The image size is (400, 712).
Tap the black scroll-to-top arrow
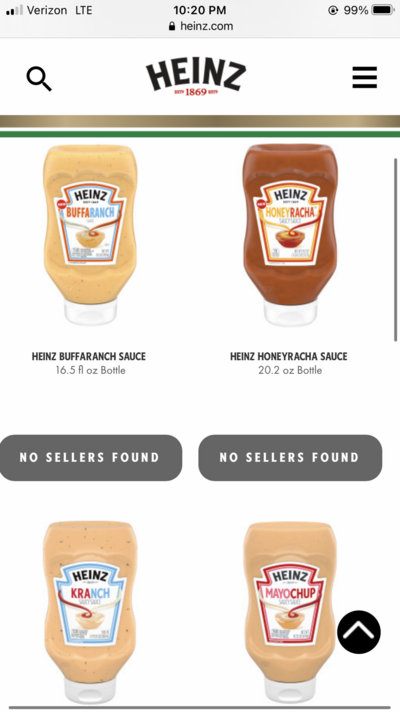[359, 632]
